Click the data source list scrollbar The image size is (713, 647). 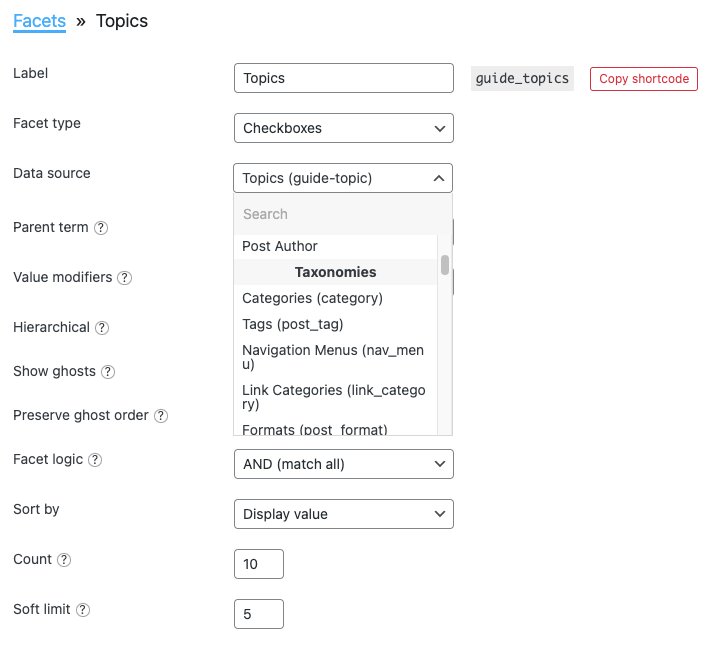click(445, 265)
